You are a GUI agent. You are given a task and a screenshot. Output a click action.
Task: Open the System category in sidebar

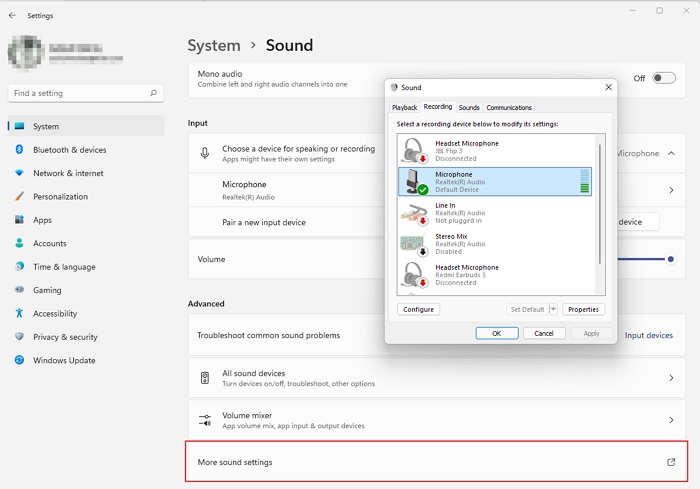pyautogui.click(x=86, y=126)
